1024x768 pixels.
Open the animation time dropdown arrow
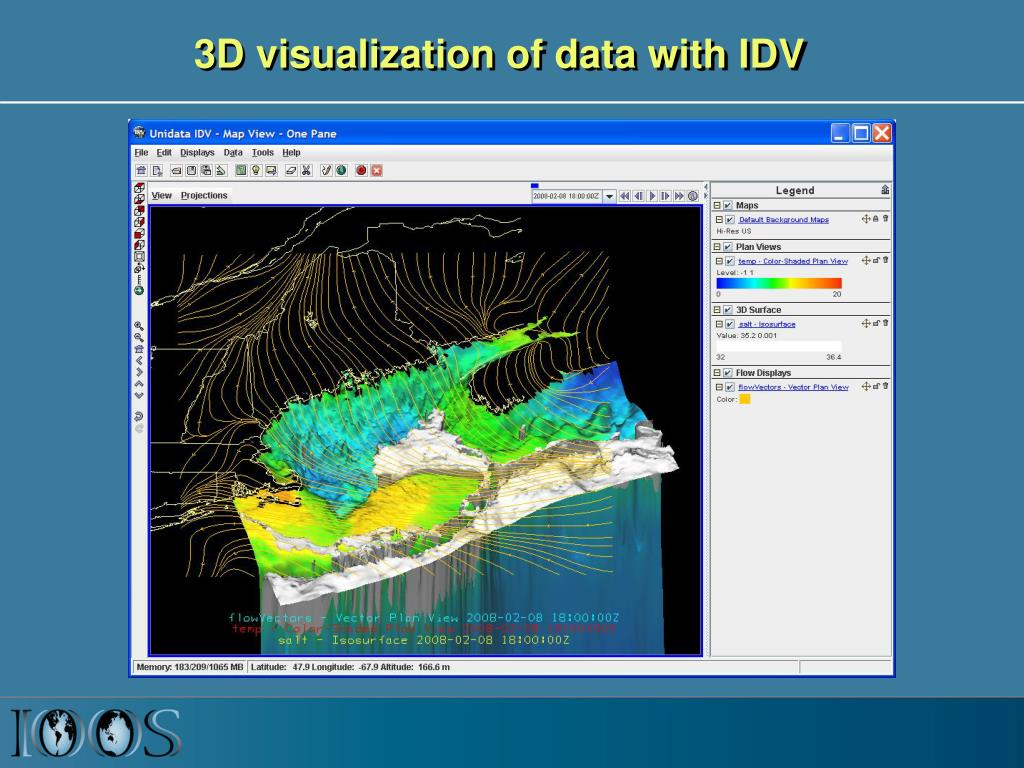pos(609,196)
